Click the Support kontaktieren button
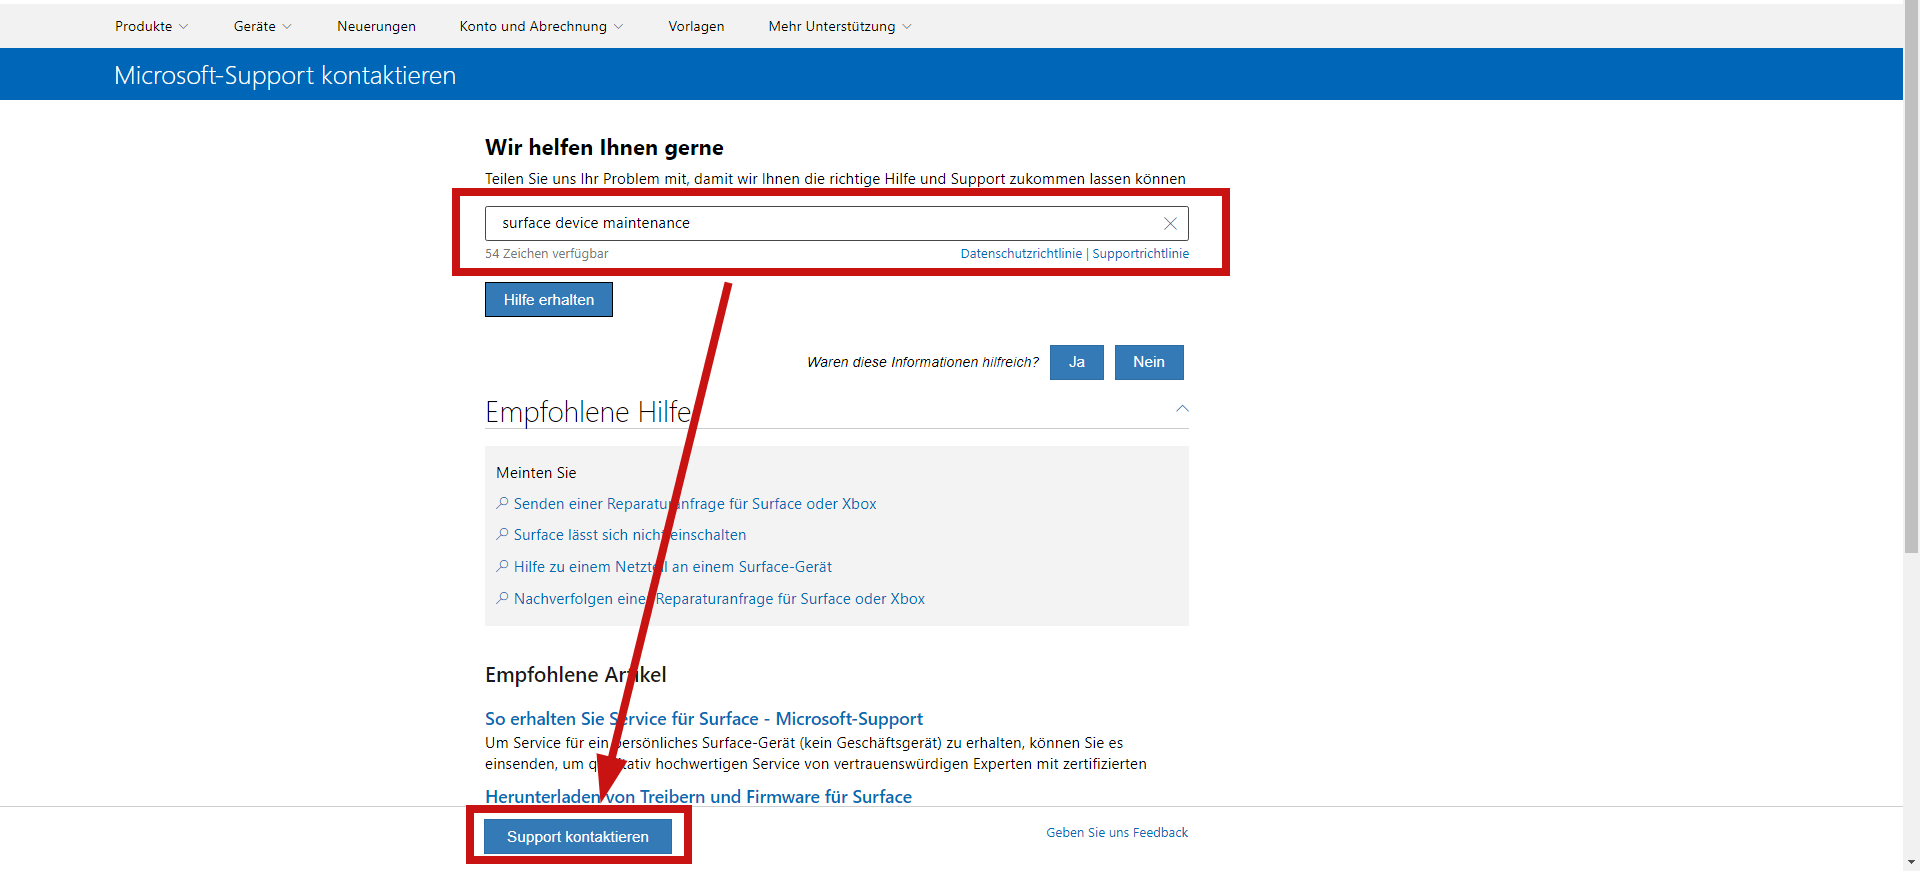Image resolution: width=1920 pixels, height=871 pixels. tap(578, 837)
